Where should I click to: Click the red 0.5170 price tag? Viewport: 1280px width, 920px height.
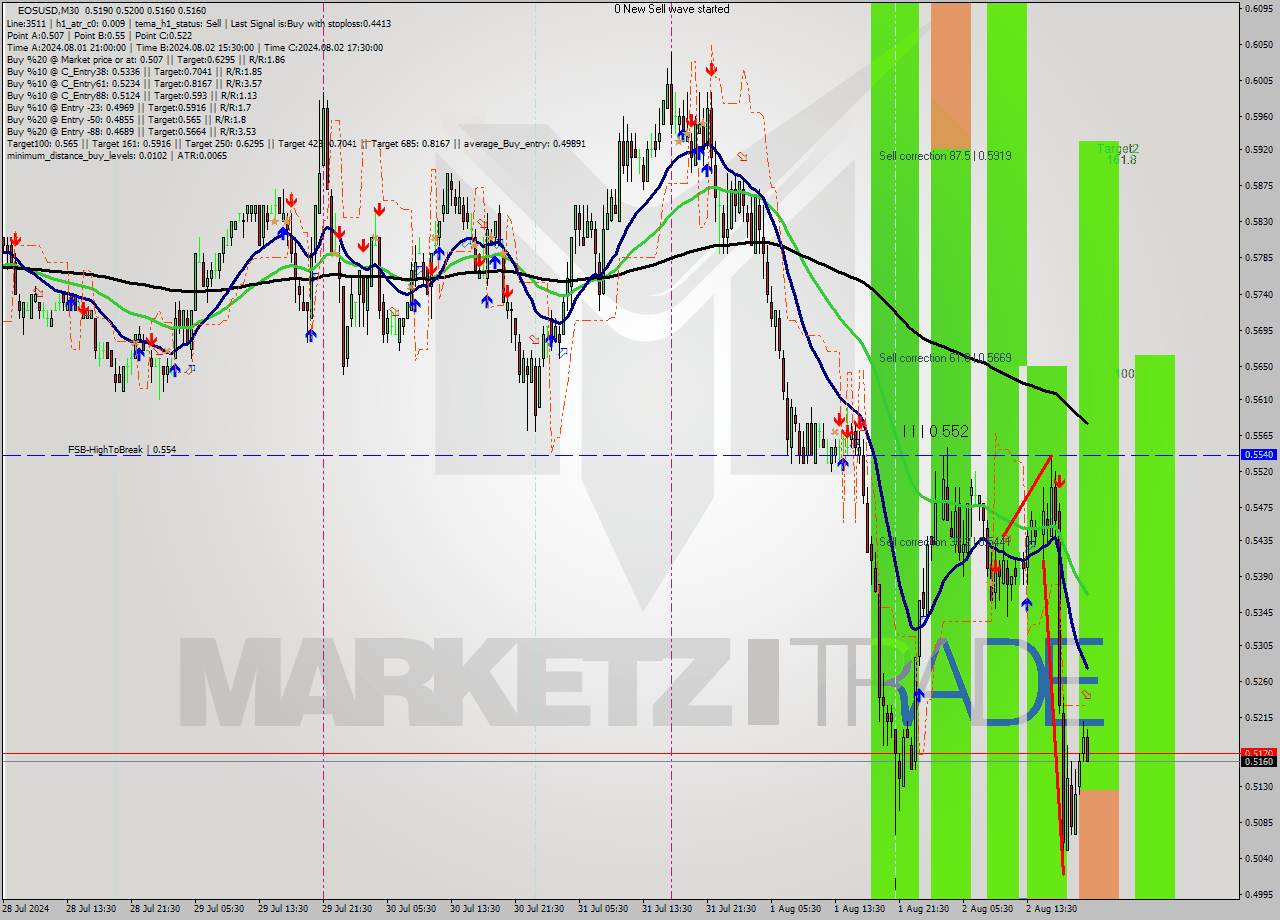click(x=1259, y=752)
